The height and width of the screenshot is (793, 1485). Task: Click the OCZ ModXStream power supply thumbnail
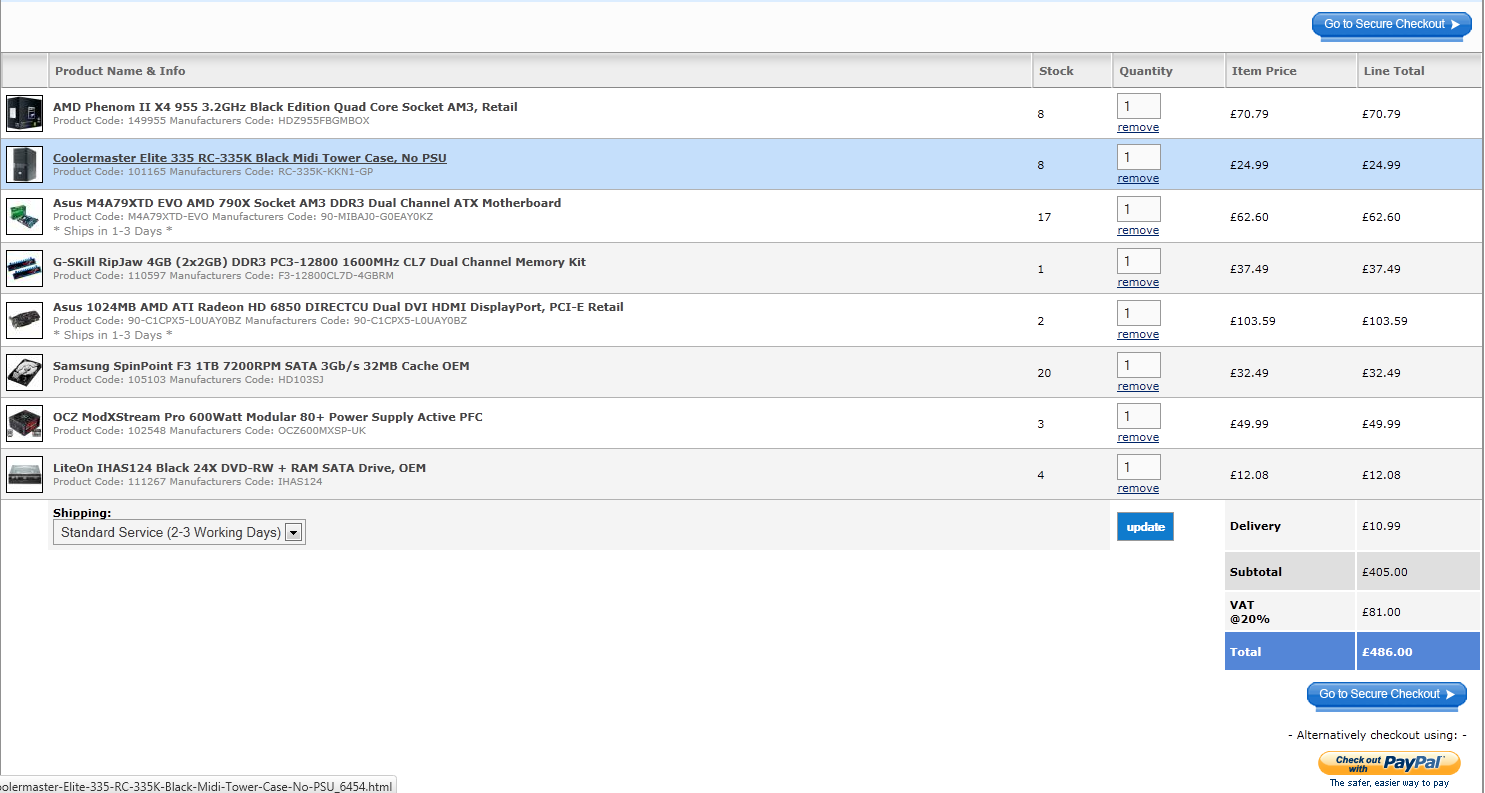pos(24,423)
